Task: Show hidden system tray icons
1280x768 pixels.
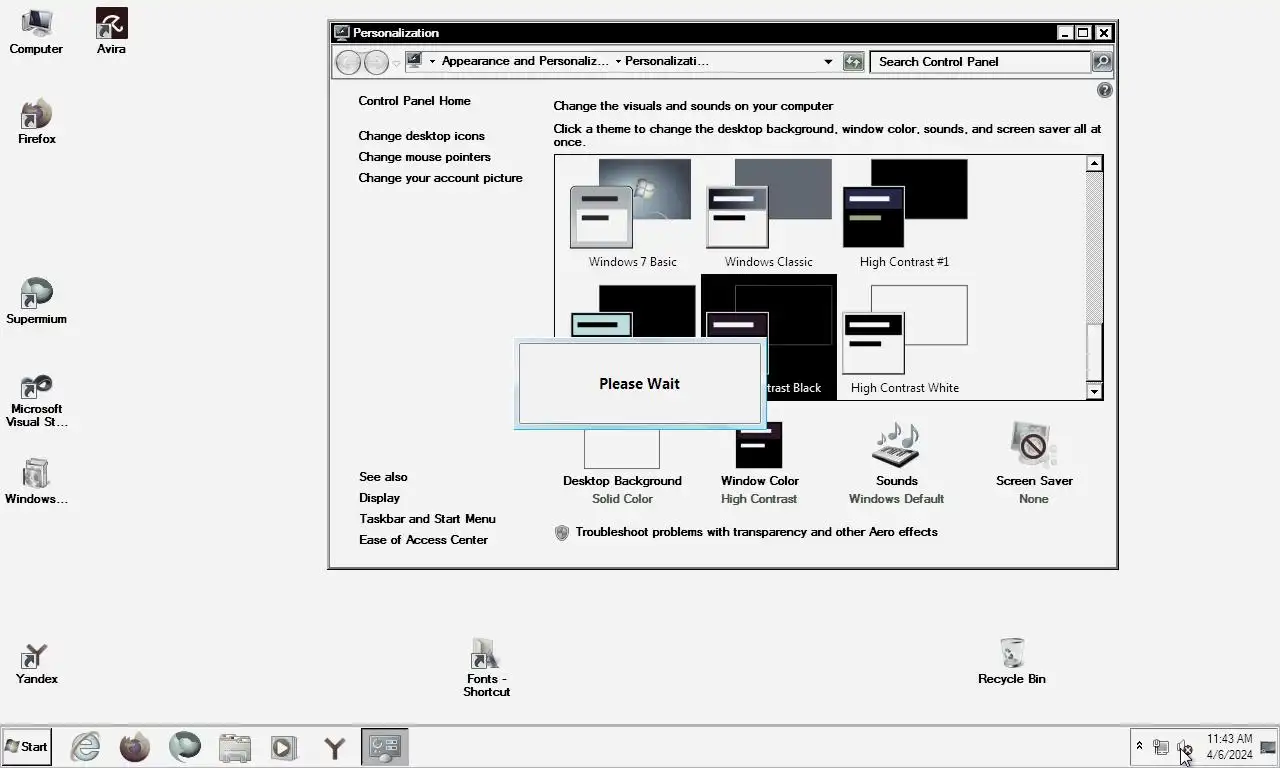Action: click(x=1139, y=746)
